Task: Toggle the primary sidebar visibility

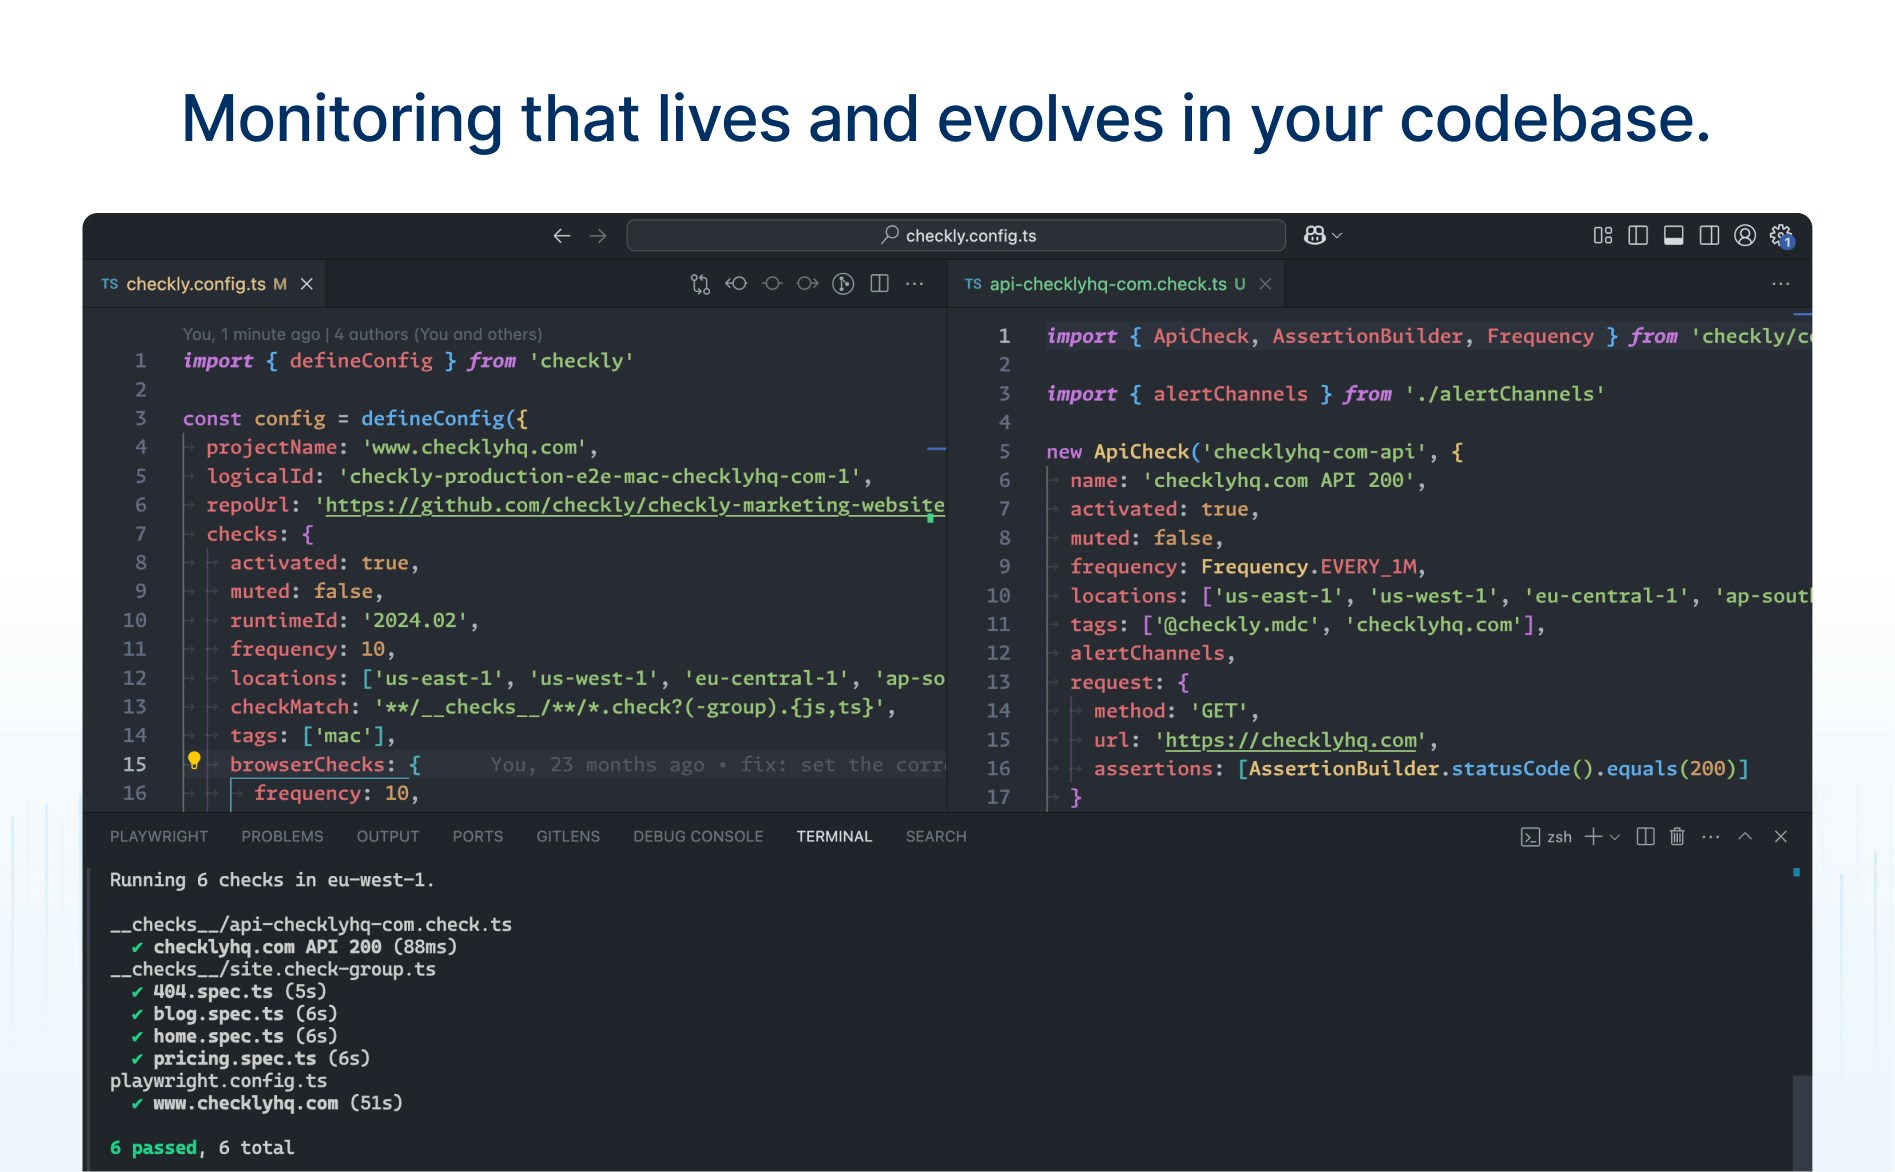Action: (1638, 235)
